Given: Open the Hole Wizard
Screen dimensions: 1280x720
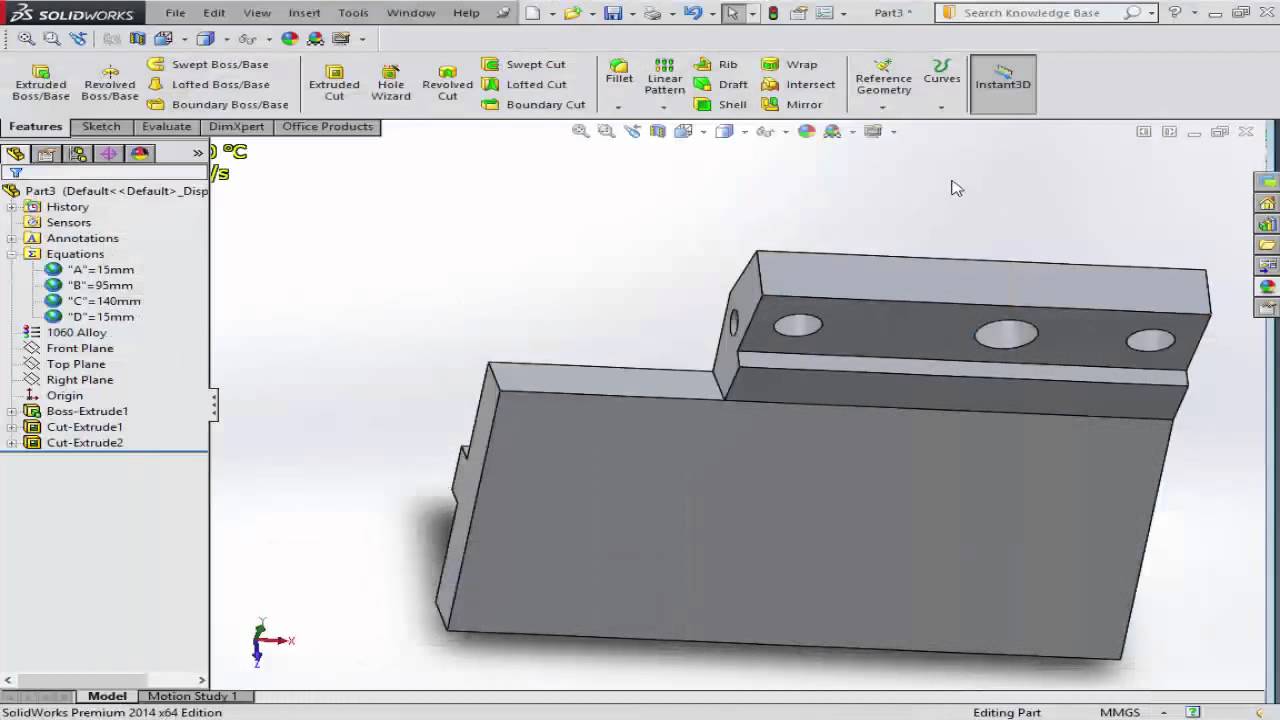Looking at the screenshot, I should click(391, 82).
